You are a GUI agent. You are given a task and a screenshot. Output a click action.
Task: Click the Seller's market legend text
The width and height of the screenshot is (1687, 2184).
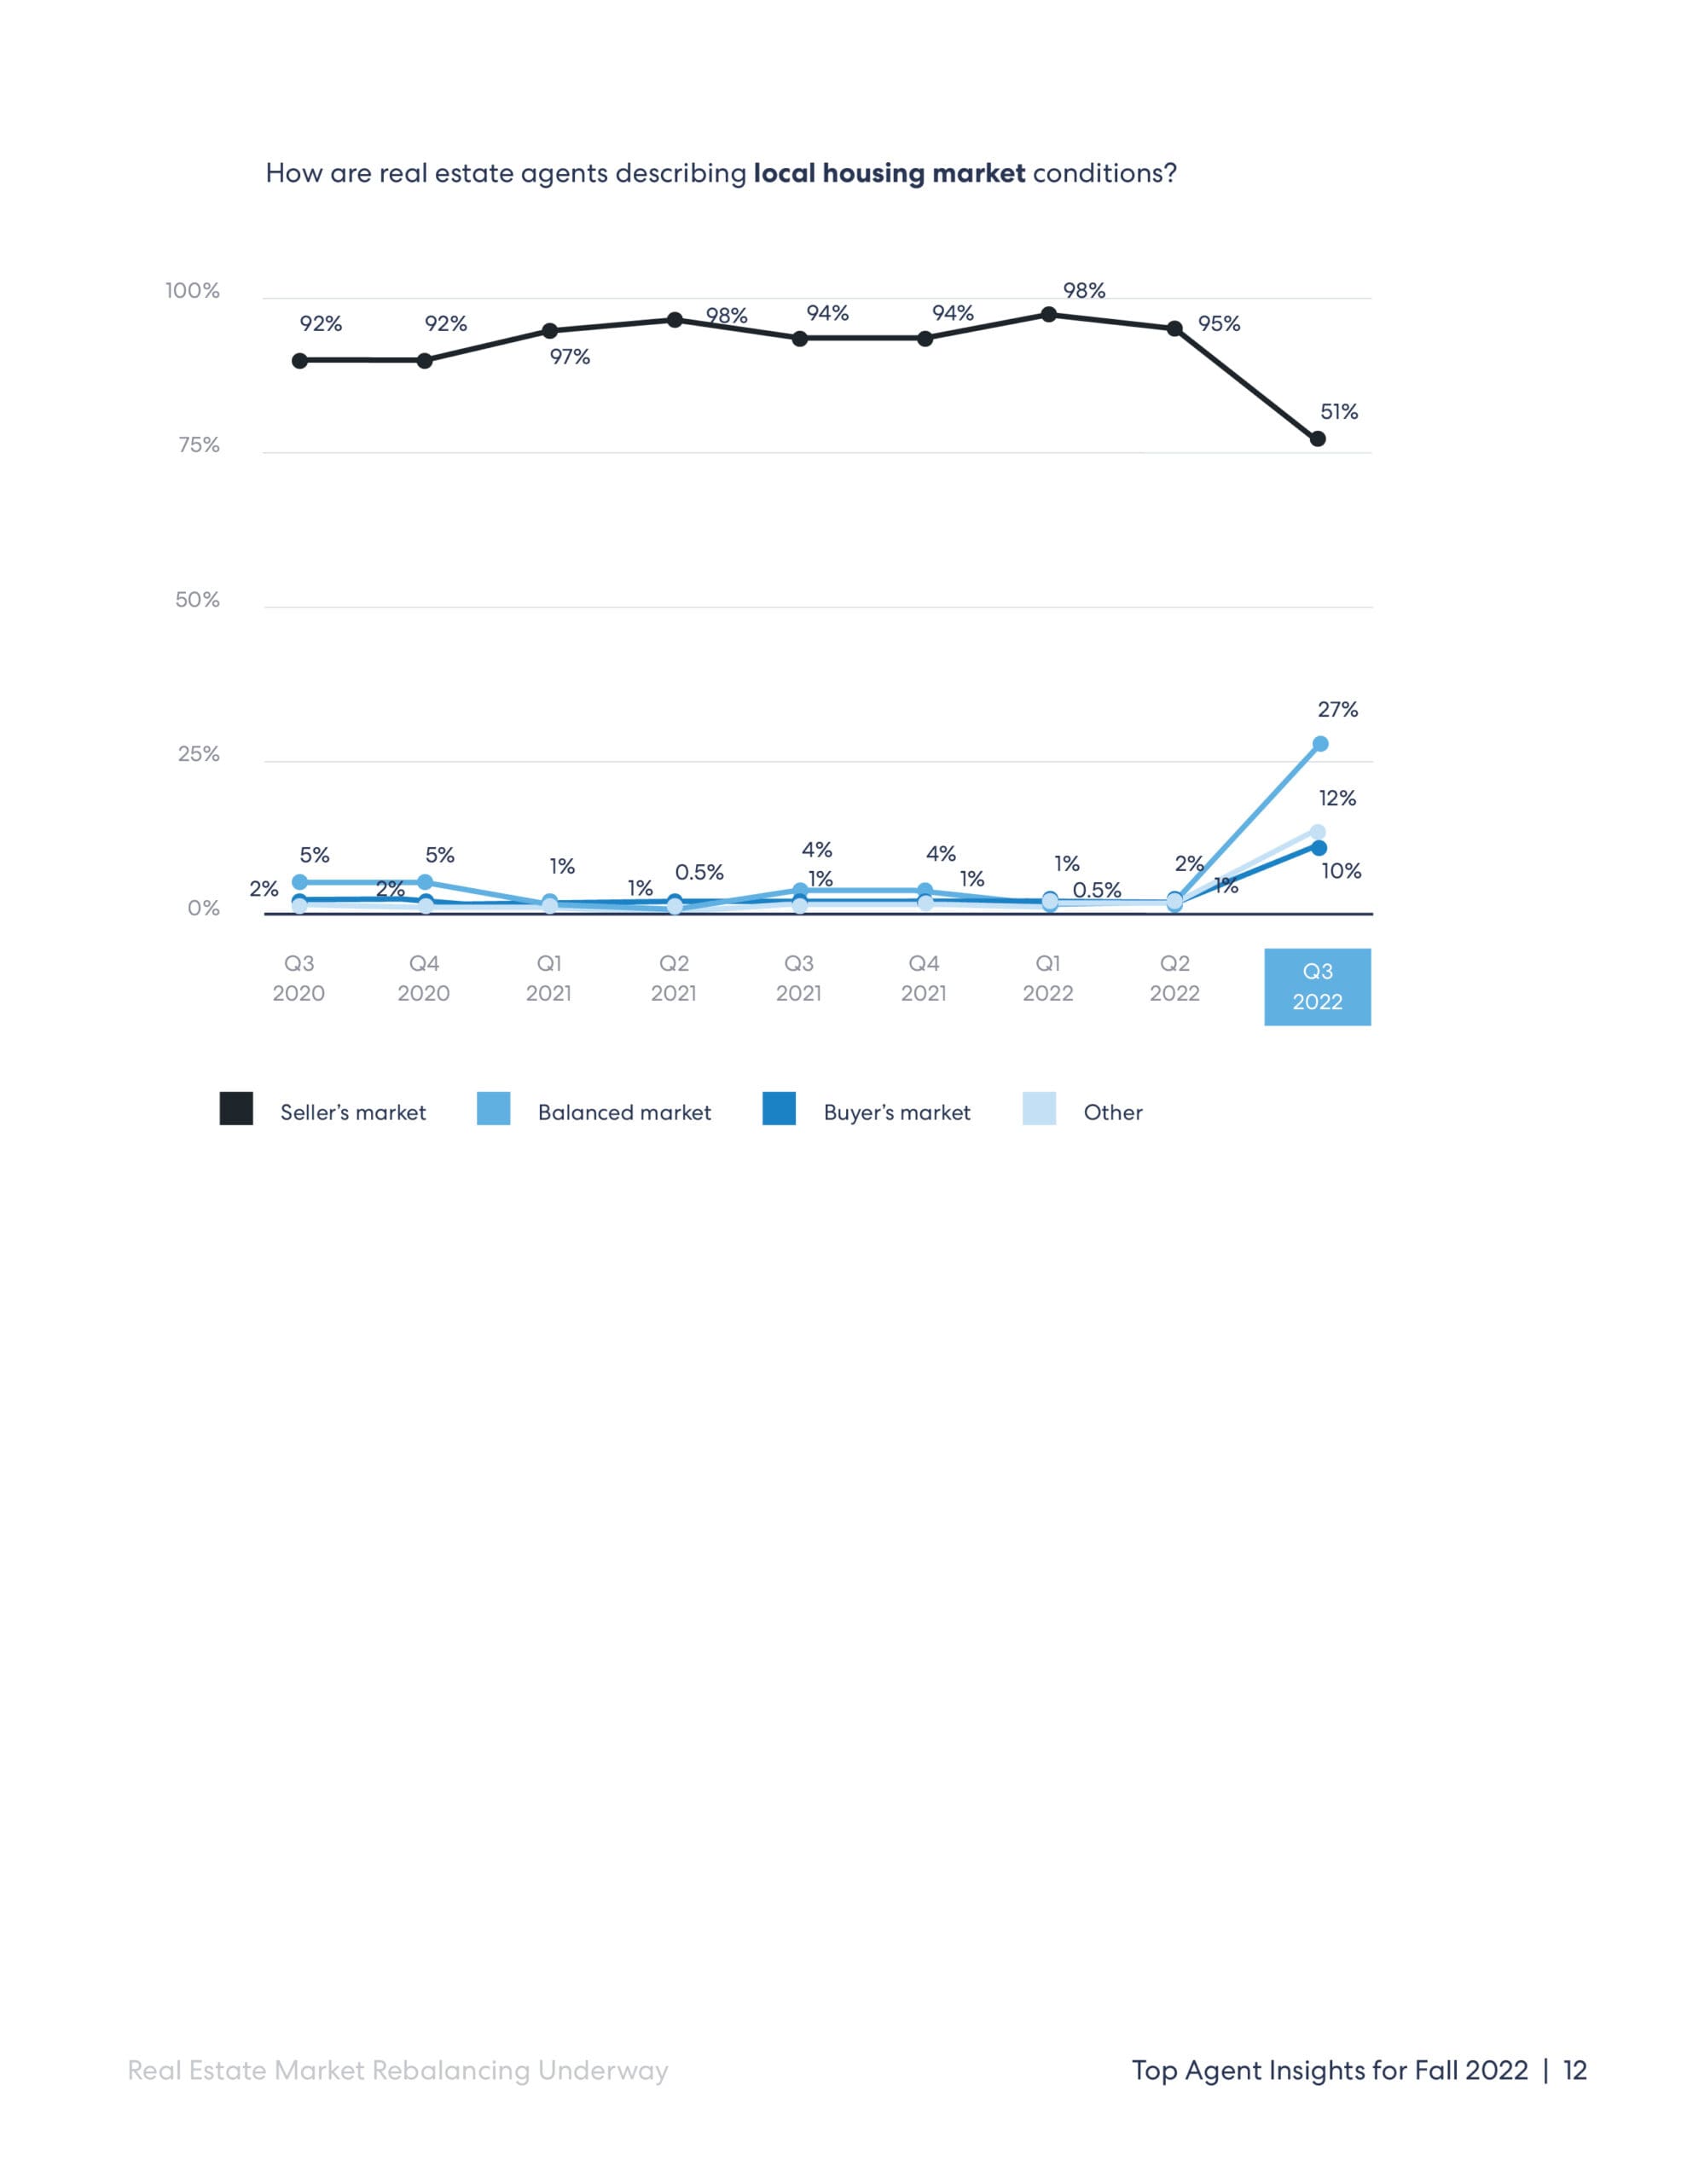(353, 1112)
